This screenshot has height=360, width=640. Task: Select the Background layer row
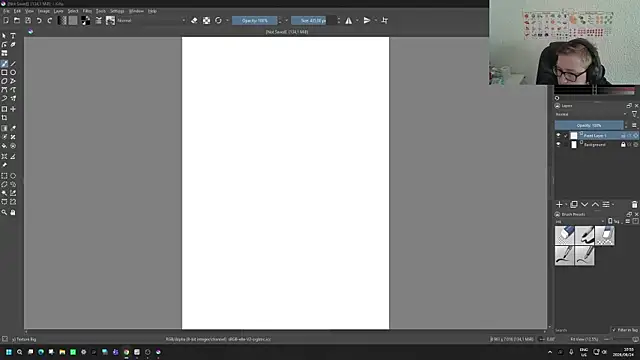pyautogui.click(x=597, y=144)
